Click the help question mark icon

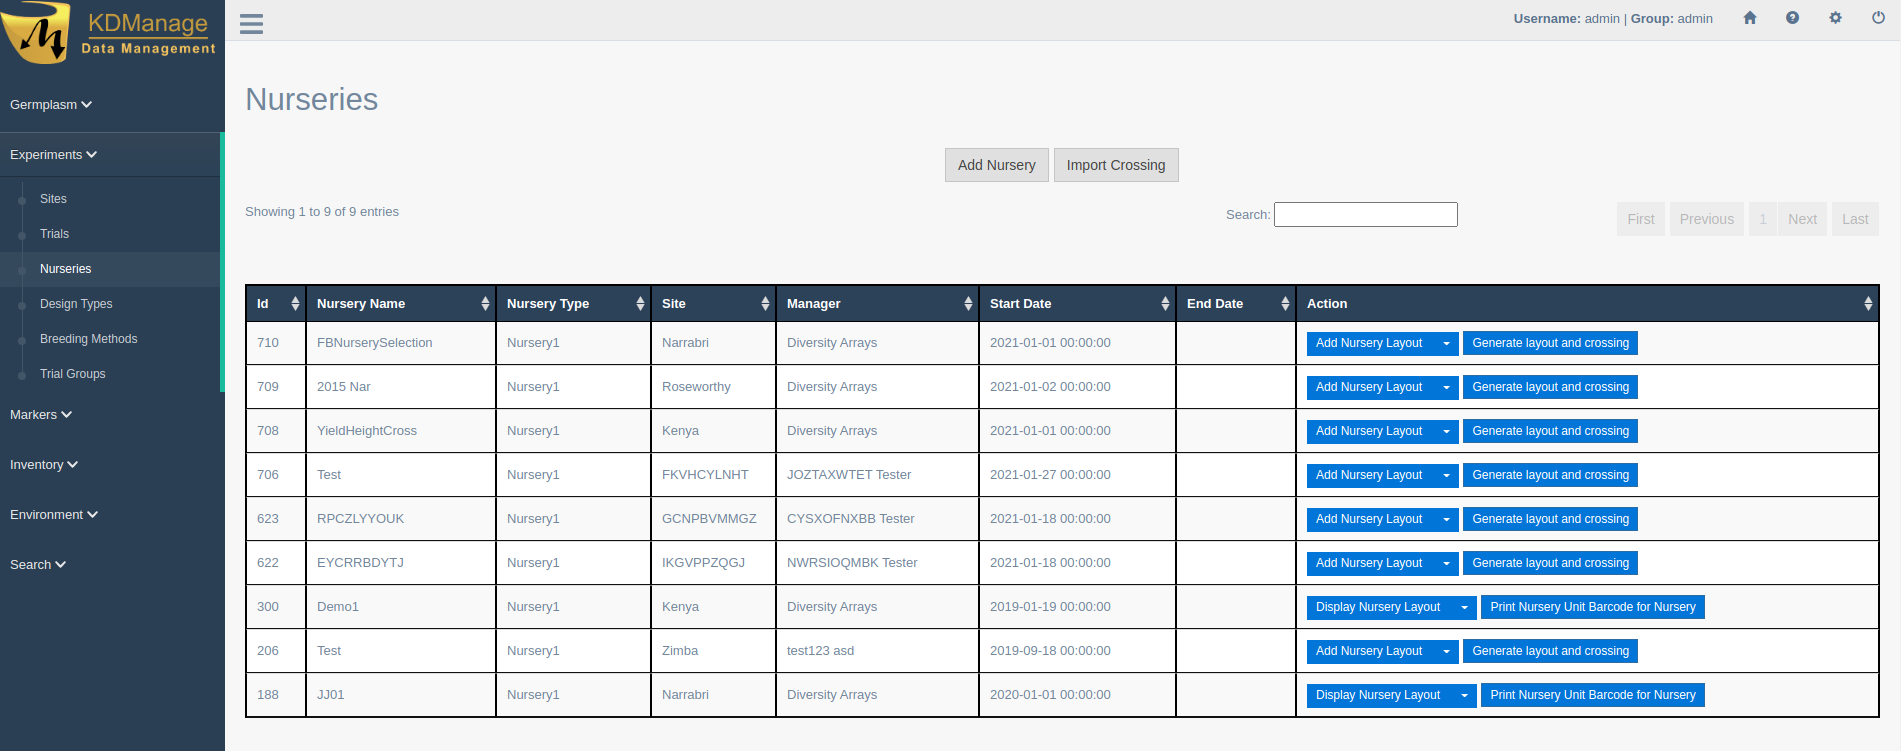tap(1792, 18)
